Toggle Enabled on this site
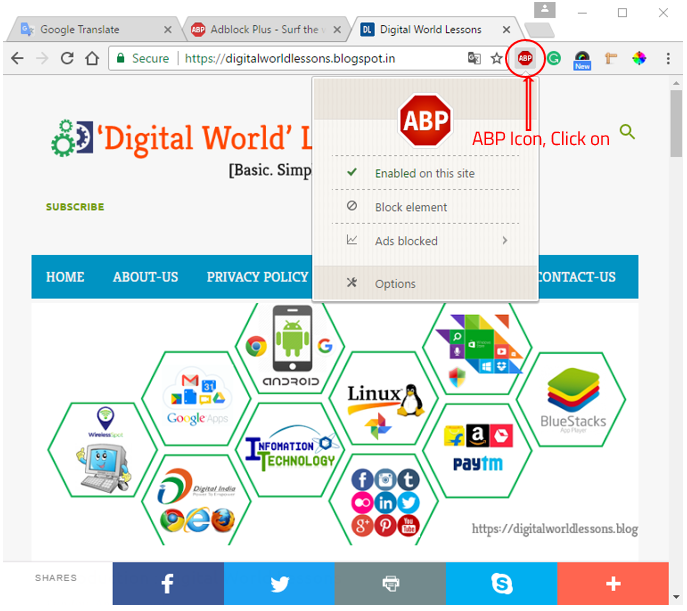This screenshot has width=687, height=611. (425, 173)
